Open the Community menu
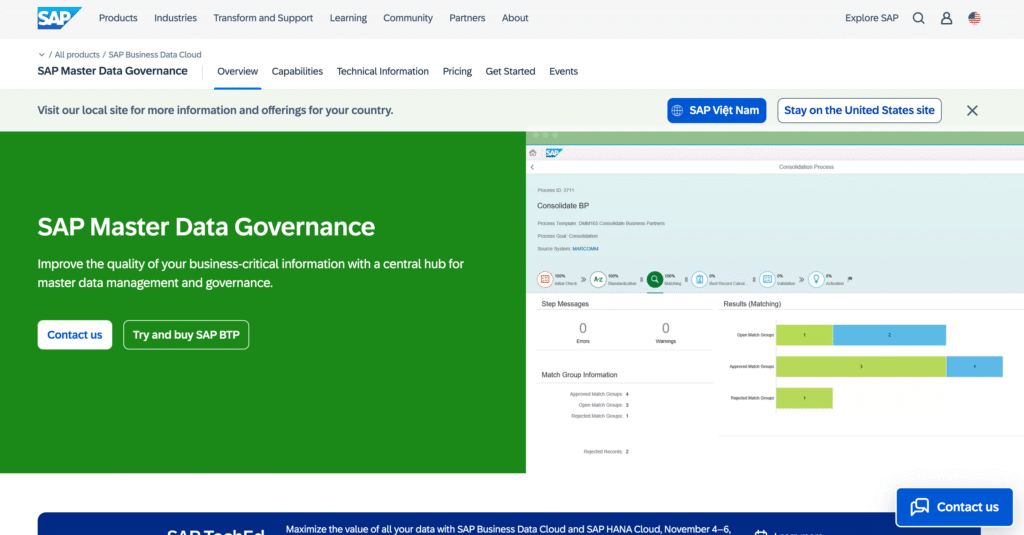 pyautogui.click(x=408, y=18)
